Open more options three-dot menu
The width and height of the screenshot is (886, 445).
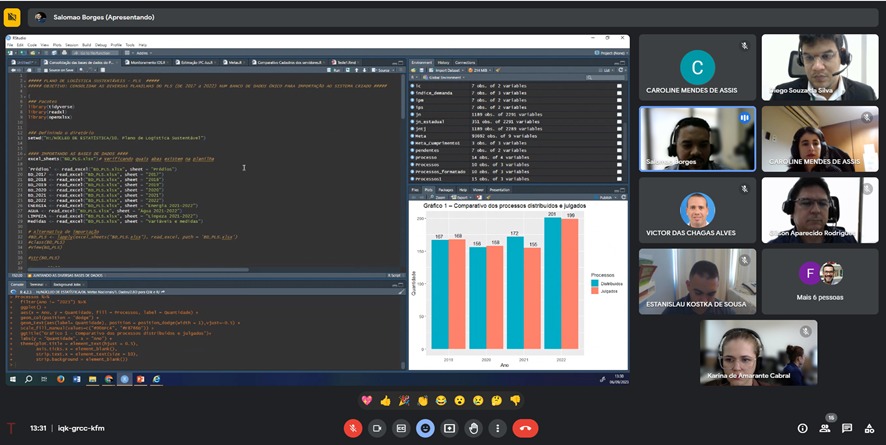pos(497,429)
